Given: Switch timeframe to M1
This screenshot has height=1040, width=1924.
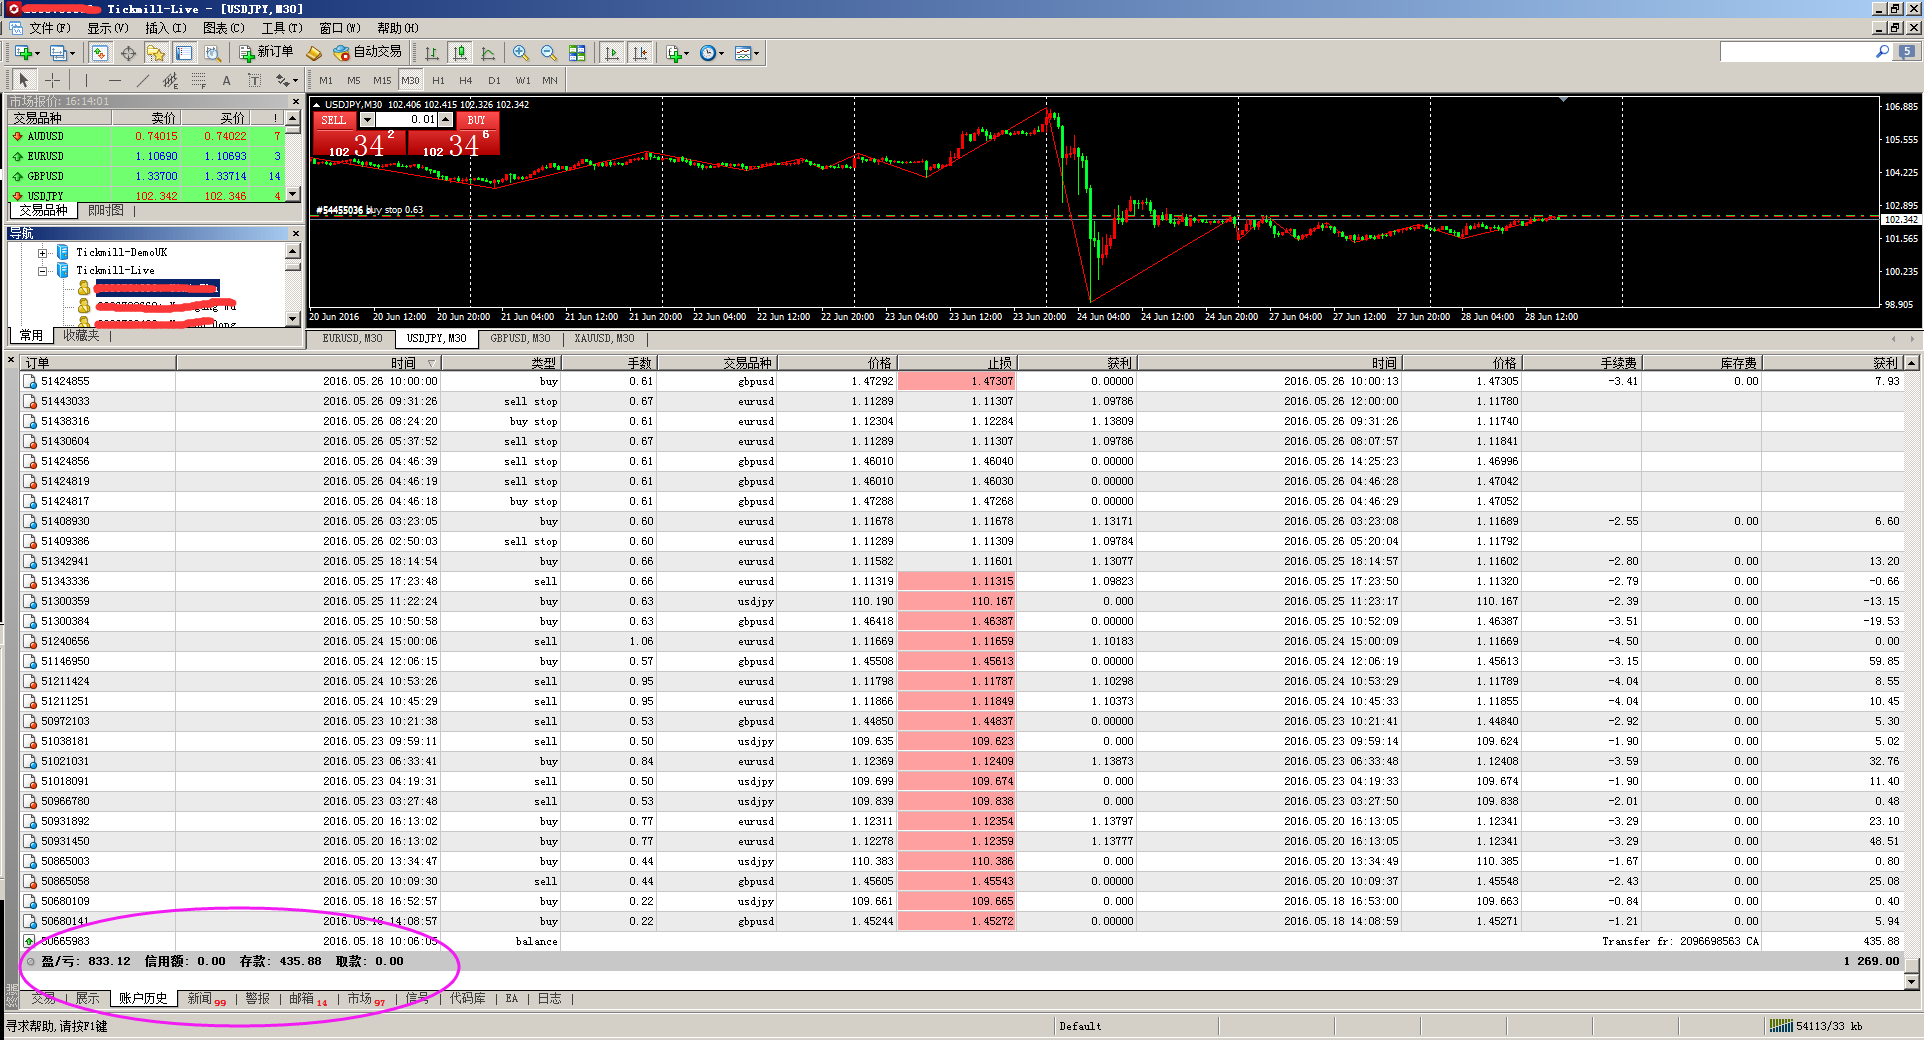Looking at the screenshot, I should tap(326, 80).
